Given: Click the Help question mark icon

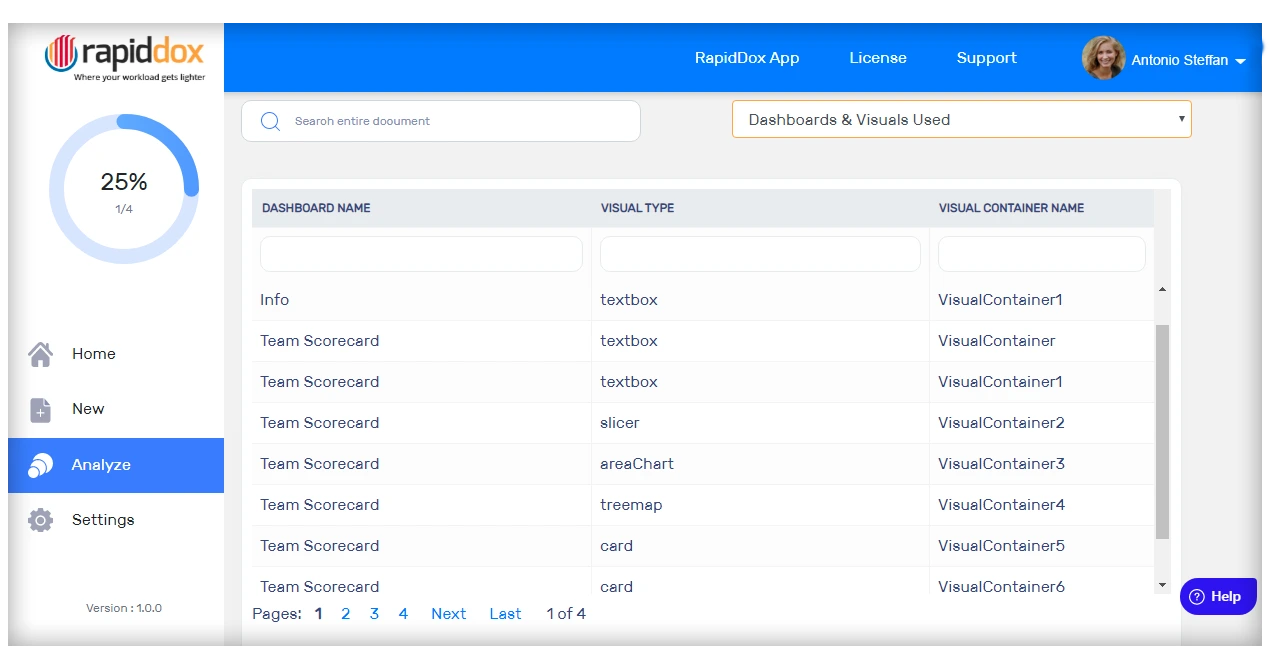Looking at the screenshot, I should (x=1197, y=596).
